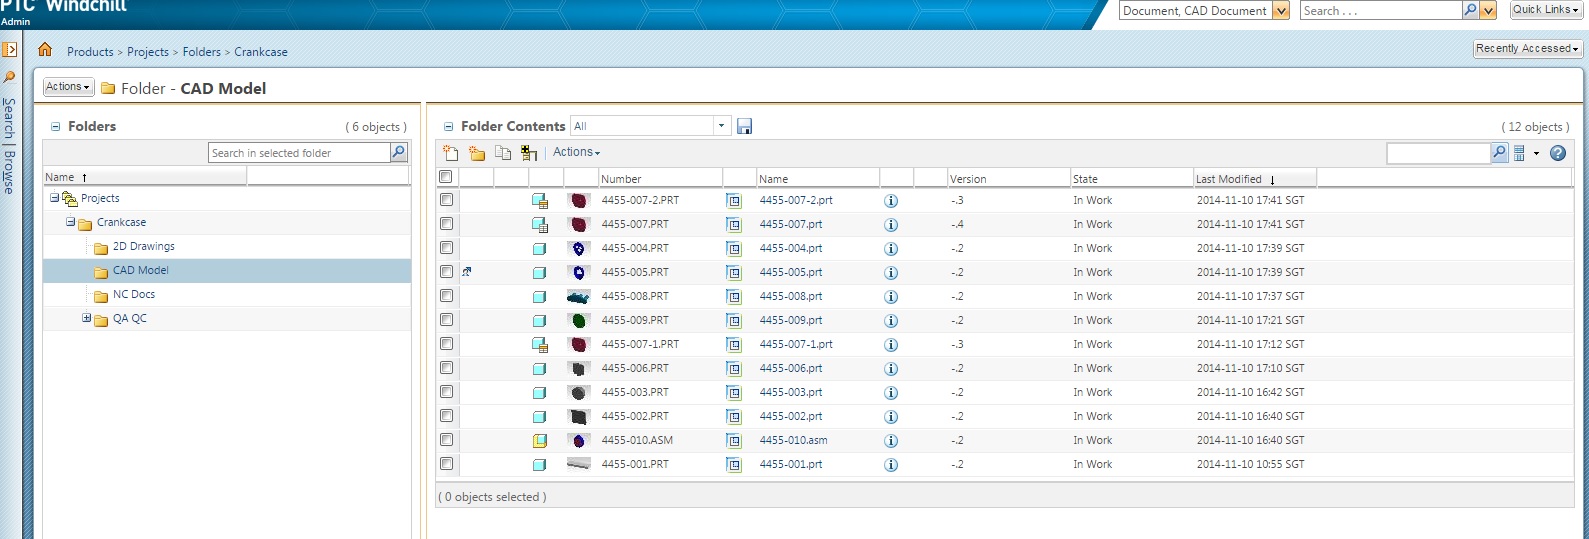
Task: Click the shared status icon on 4455-005.PRT row
Action: coord(467,272)
